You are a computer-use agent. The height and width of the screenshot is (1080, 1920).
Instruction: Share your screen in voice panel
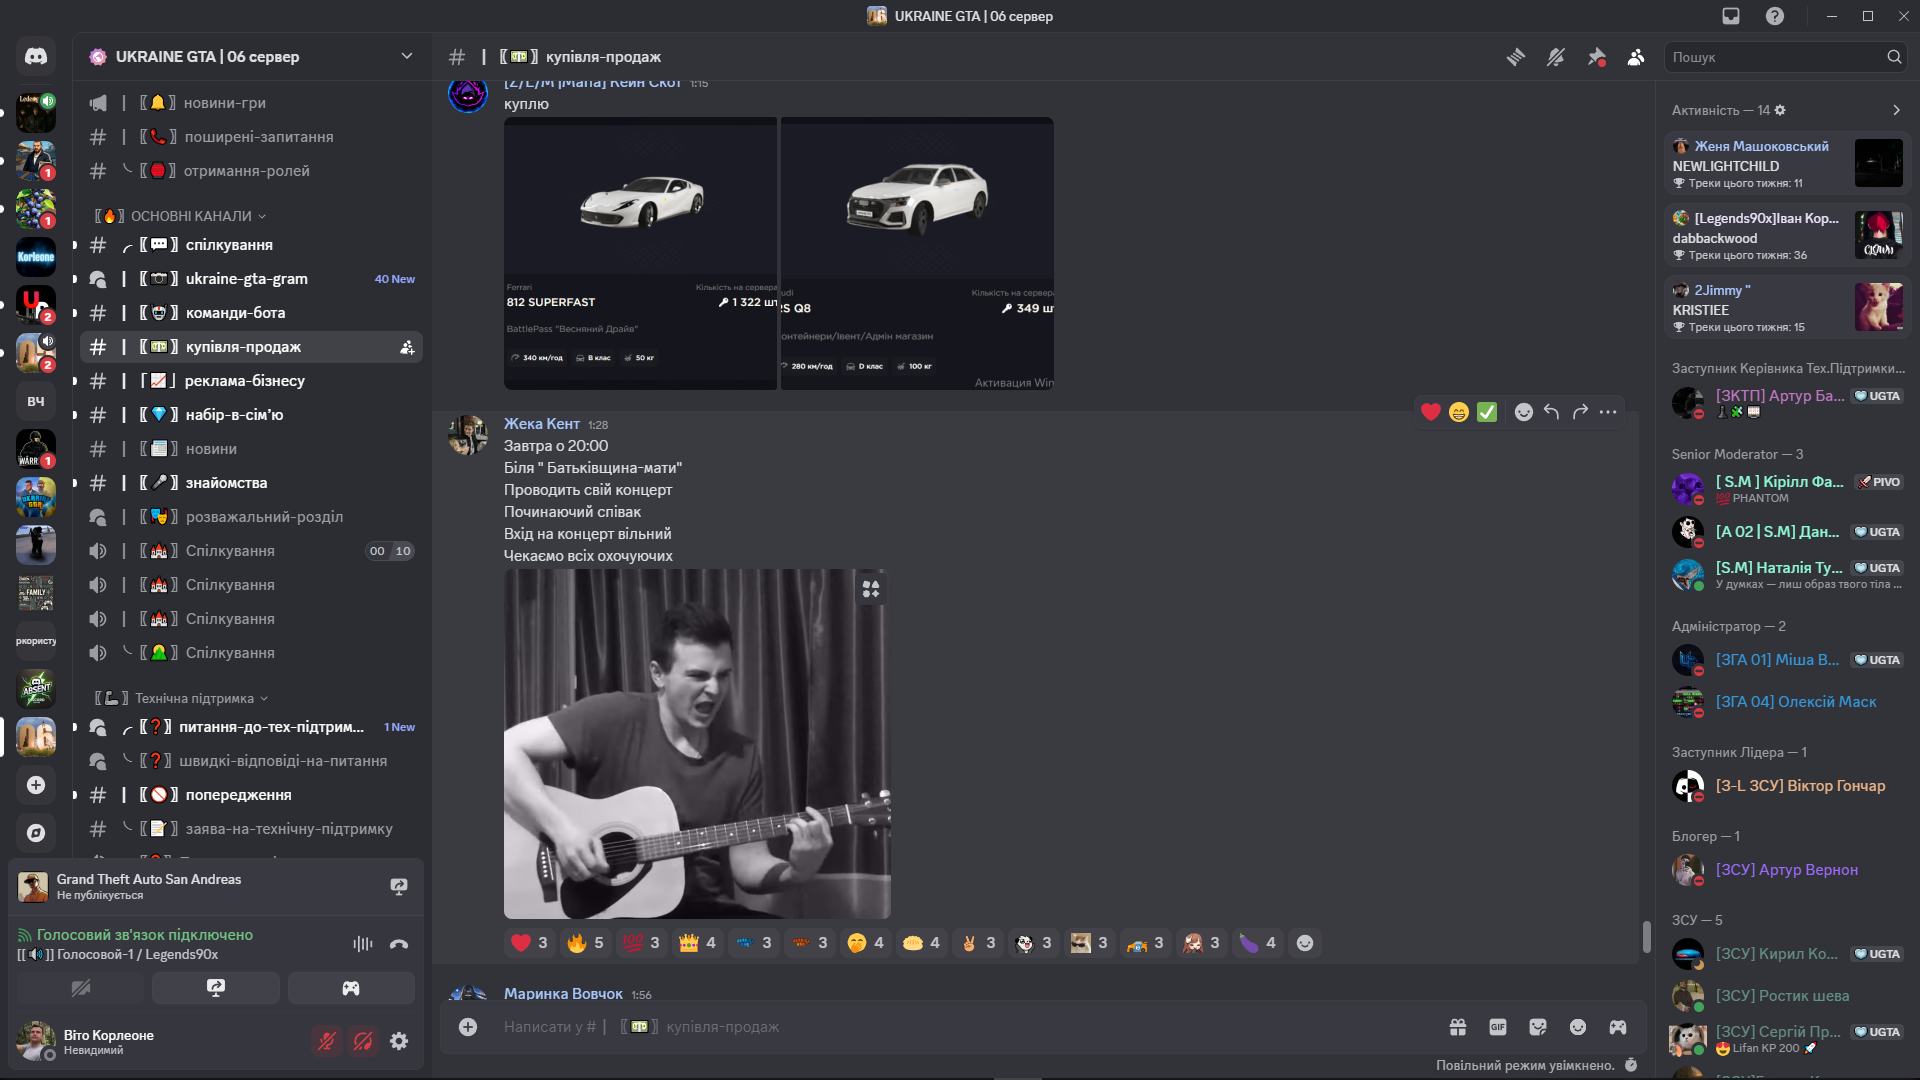point(216,988)
